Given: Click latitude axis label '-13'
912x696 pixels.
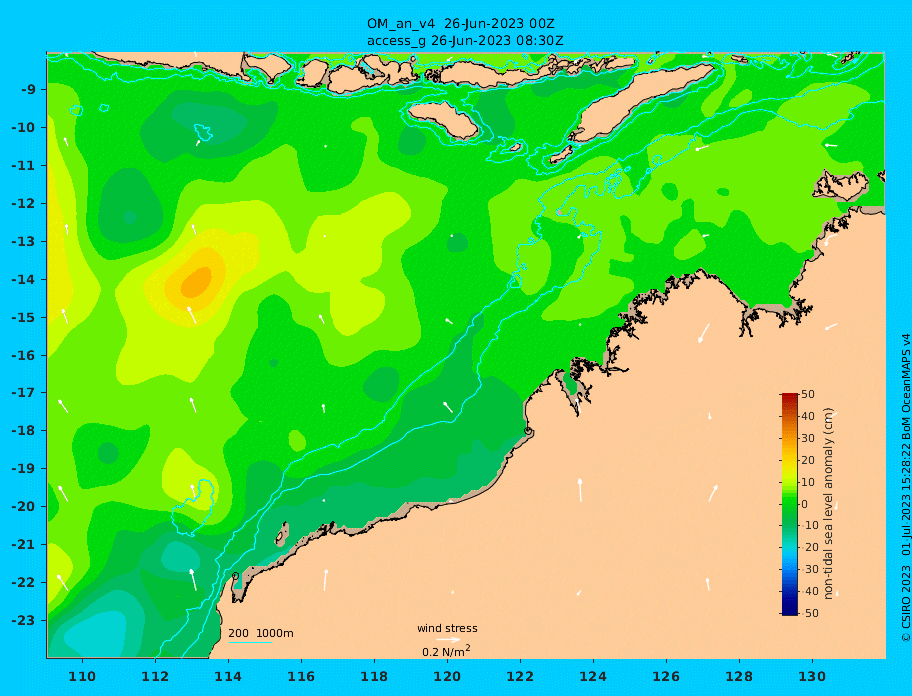Looking at the screenshot, I should [24, 241].
